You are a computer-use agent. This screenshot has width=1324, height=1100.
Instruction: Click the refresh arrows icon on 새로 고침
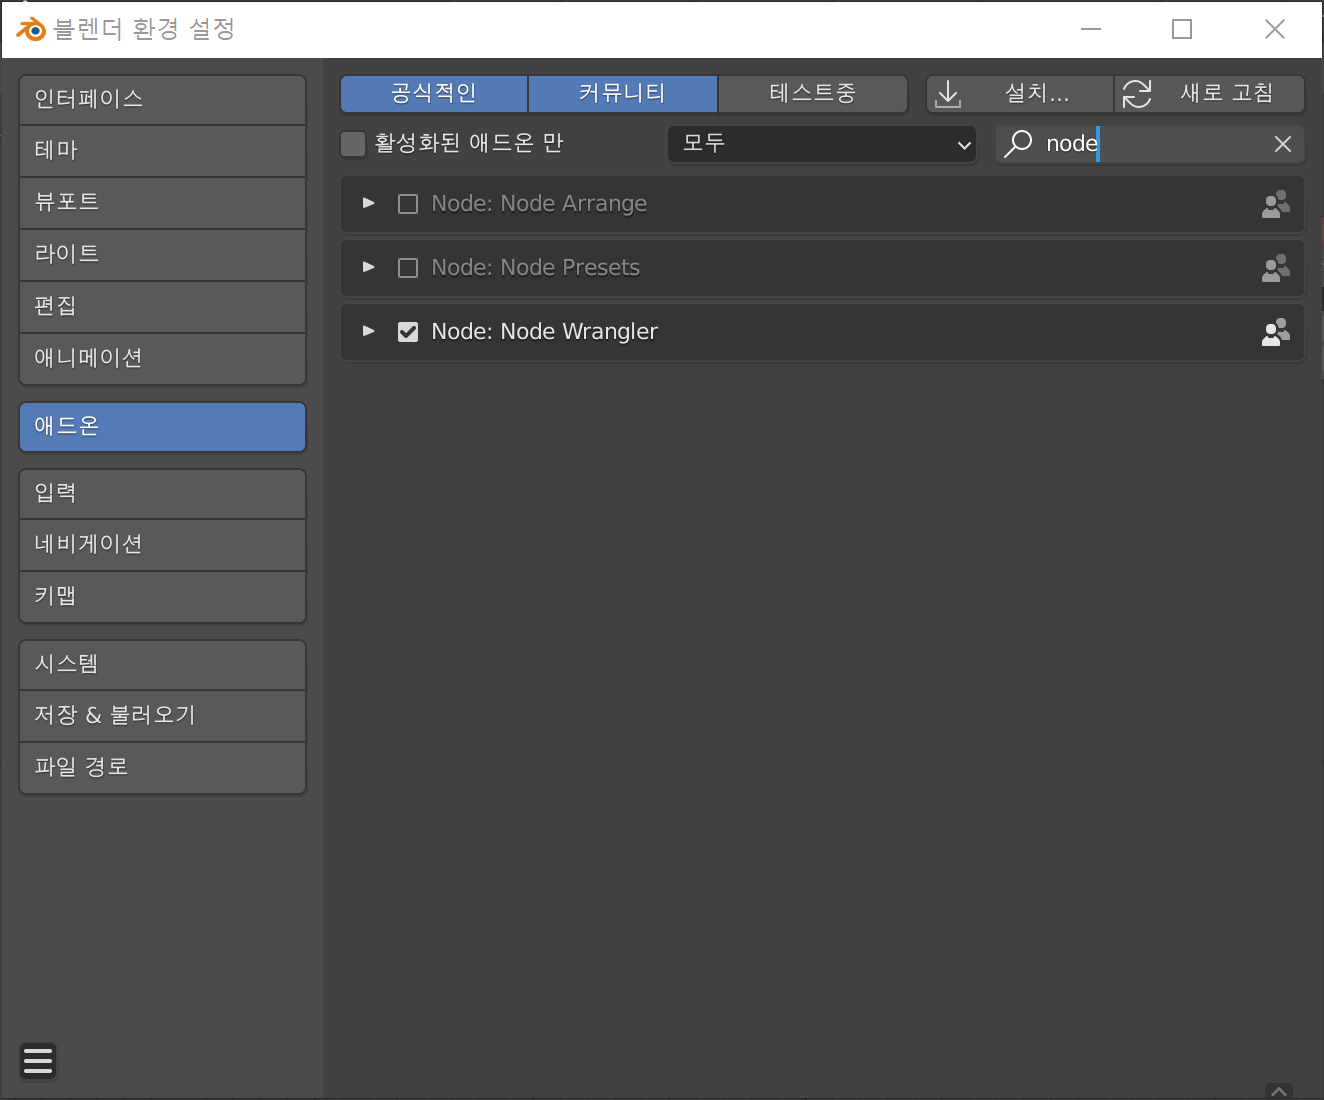[1137, 94]
